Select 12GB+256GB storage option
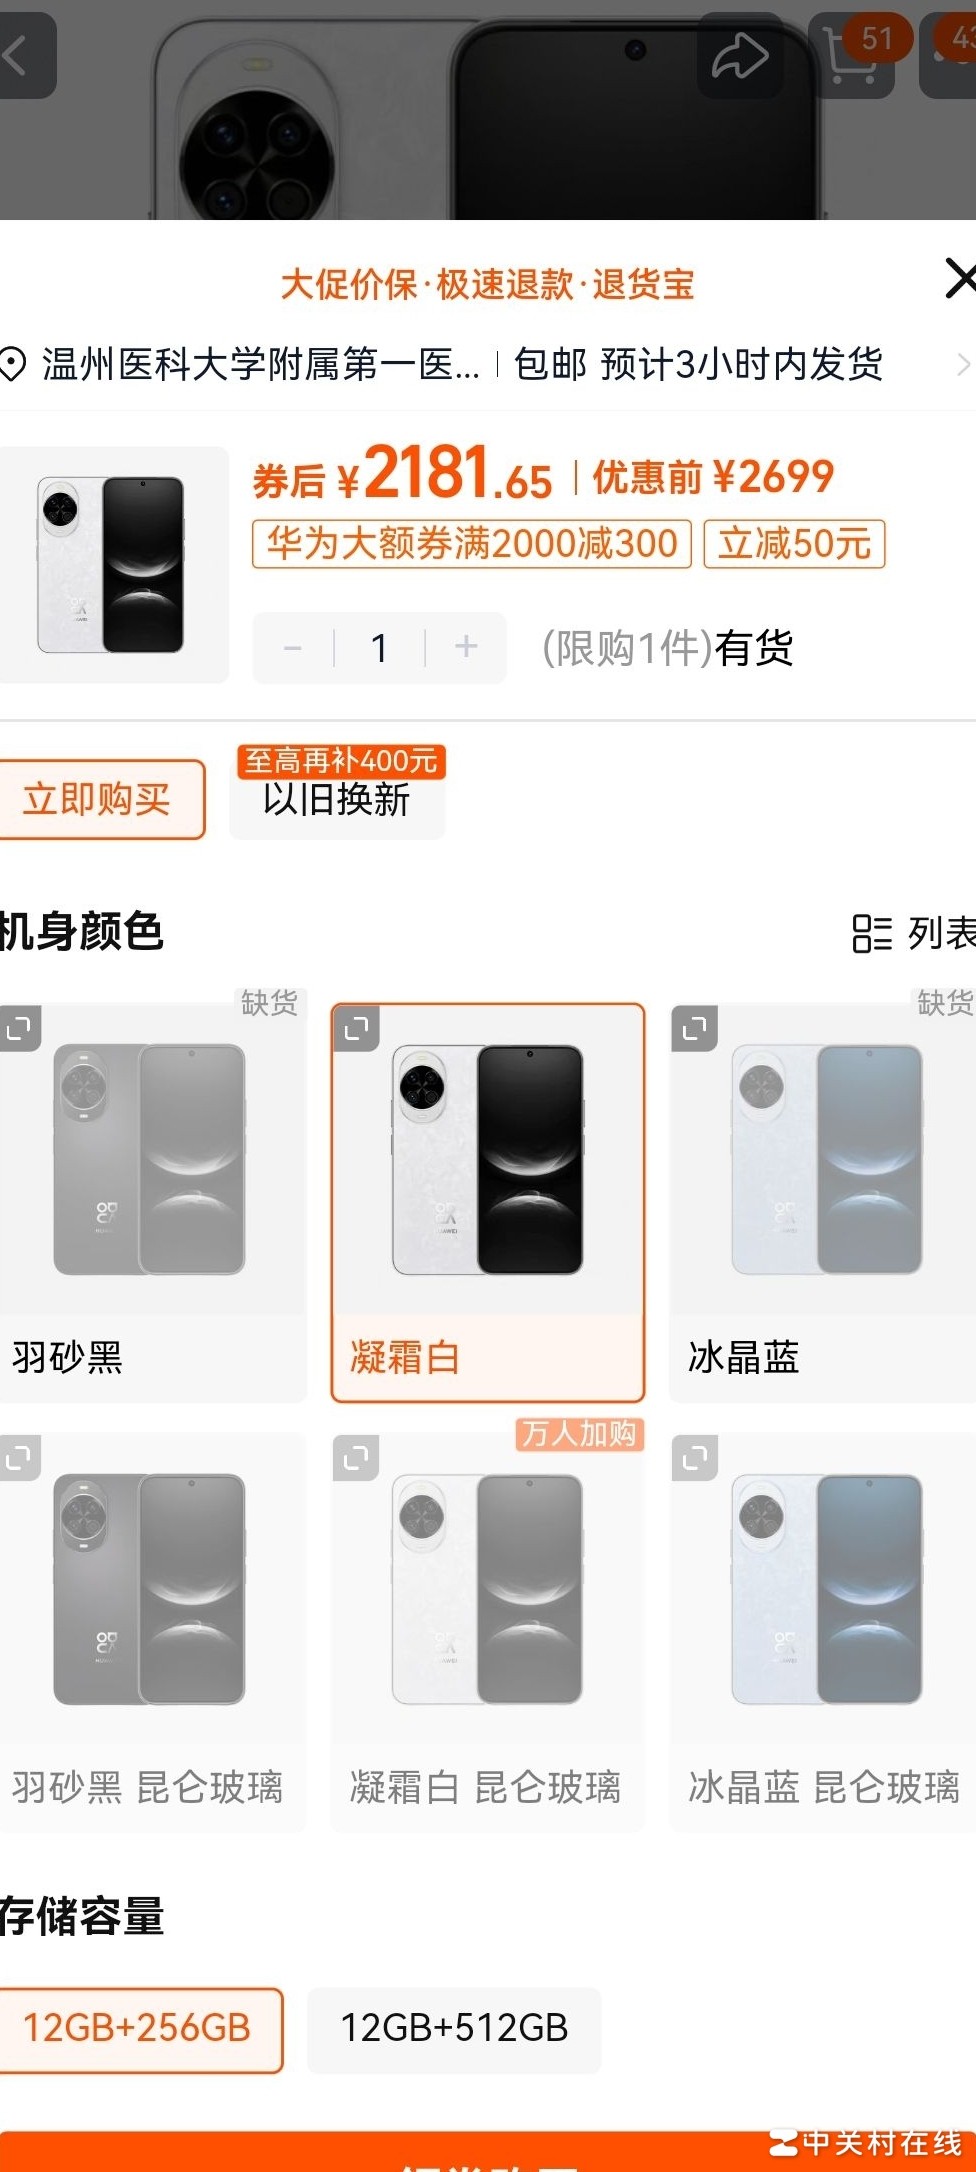The image size is (976, 2172). tap(138, 2030)
